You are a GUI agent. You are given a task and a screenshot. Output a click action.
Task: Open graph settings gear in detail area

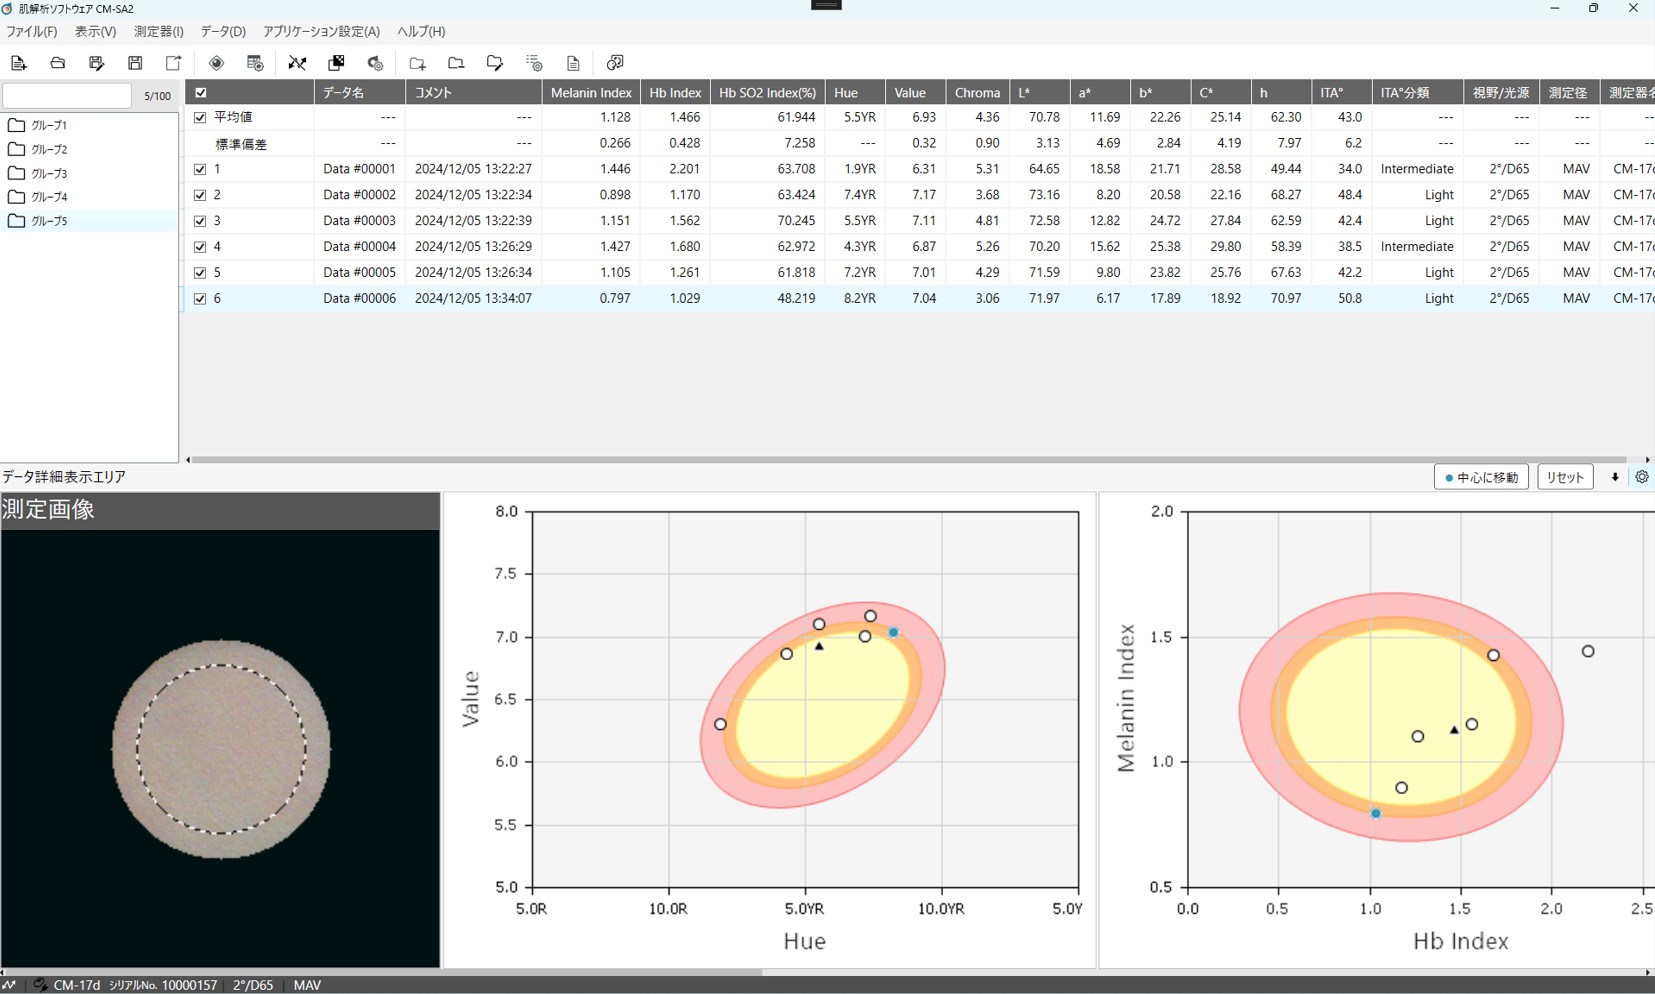1642,477
